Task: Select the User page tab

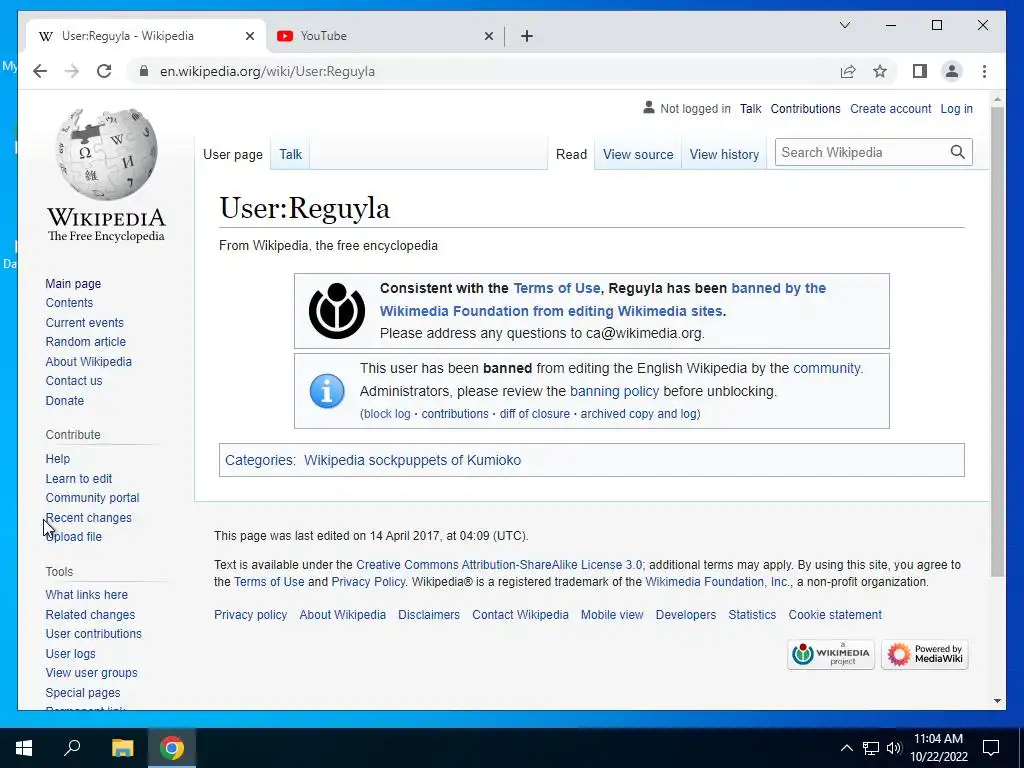Action: coord(232,155)
